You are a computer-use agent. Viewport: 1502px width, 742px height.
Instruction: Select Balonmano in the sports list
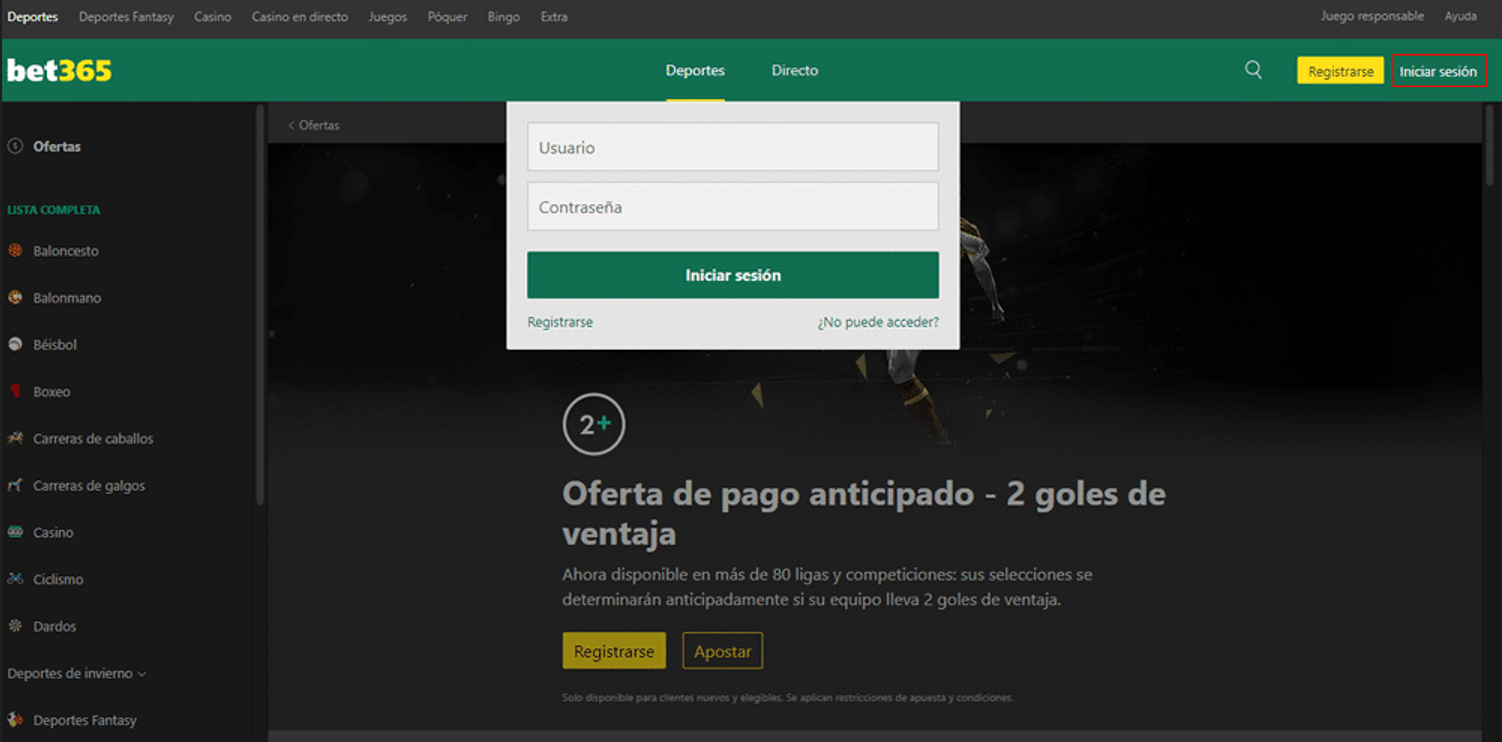click(67, 298)
